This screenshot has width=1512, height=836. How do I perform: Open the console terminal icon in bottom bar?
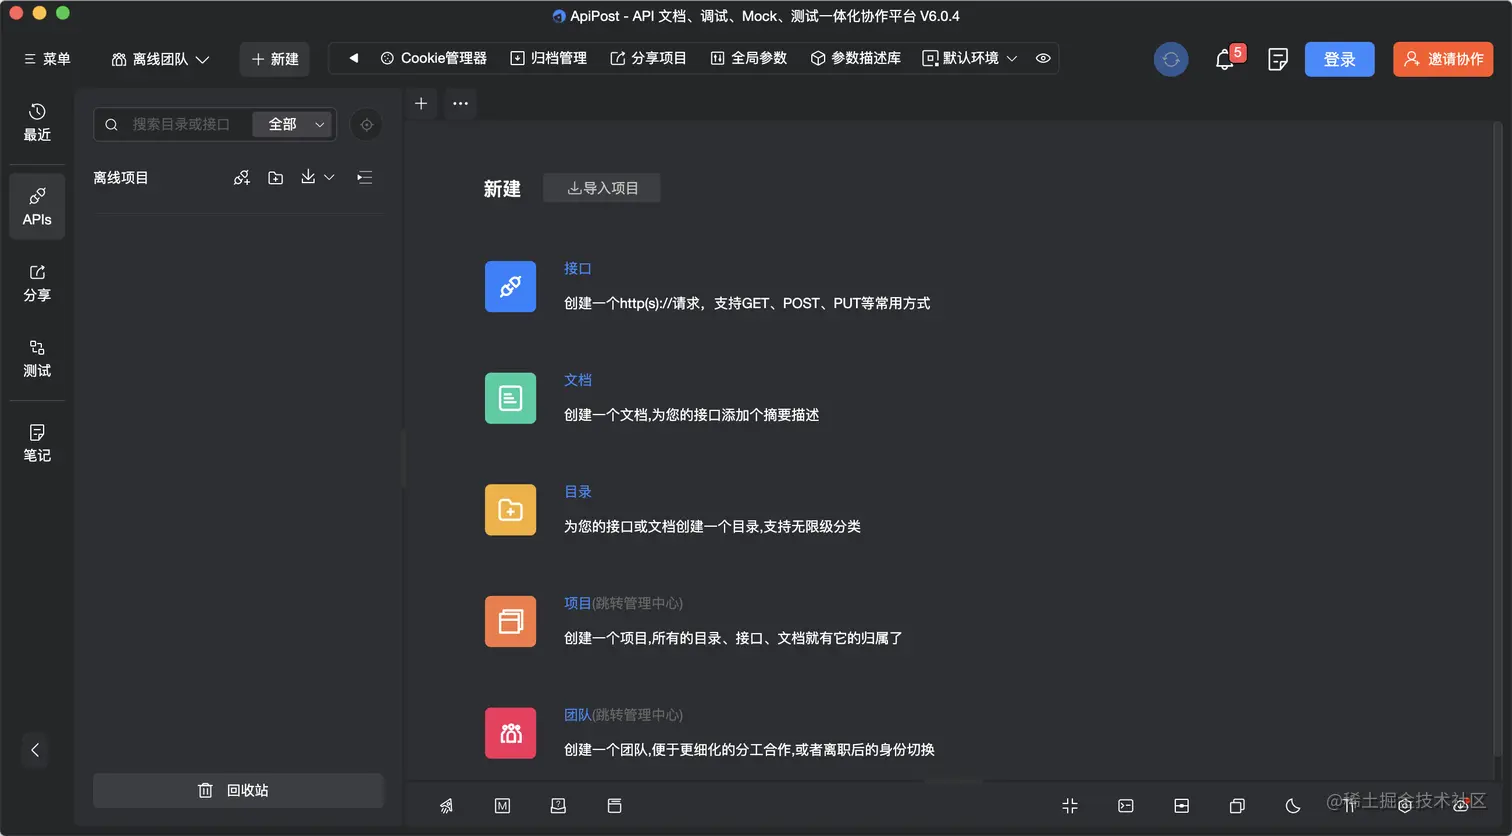[x=1126, y=806]
